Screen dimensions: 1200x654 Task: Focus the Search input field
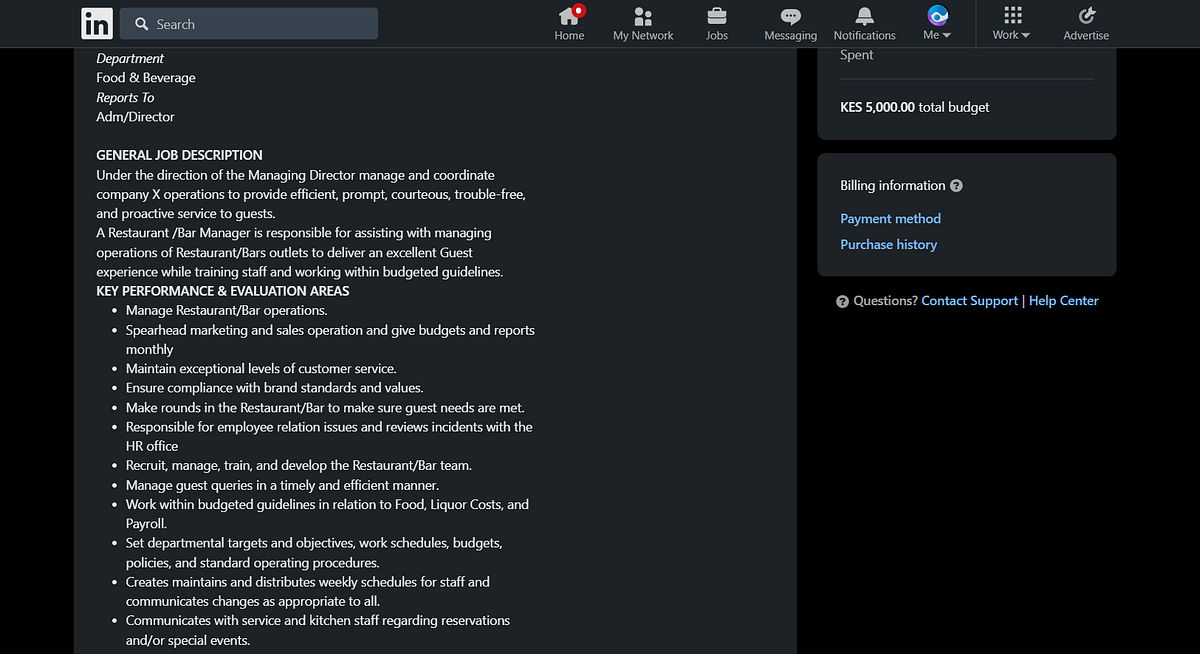pos(248,24)
